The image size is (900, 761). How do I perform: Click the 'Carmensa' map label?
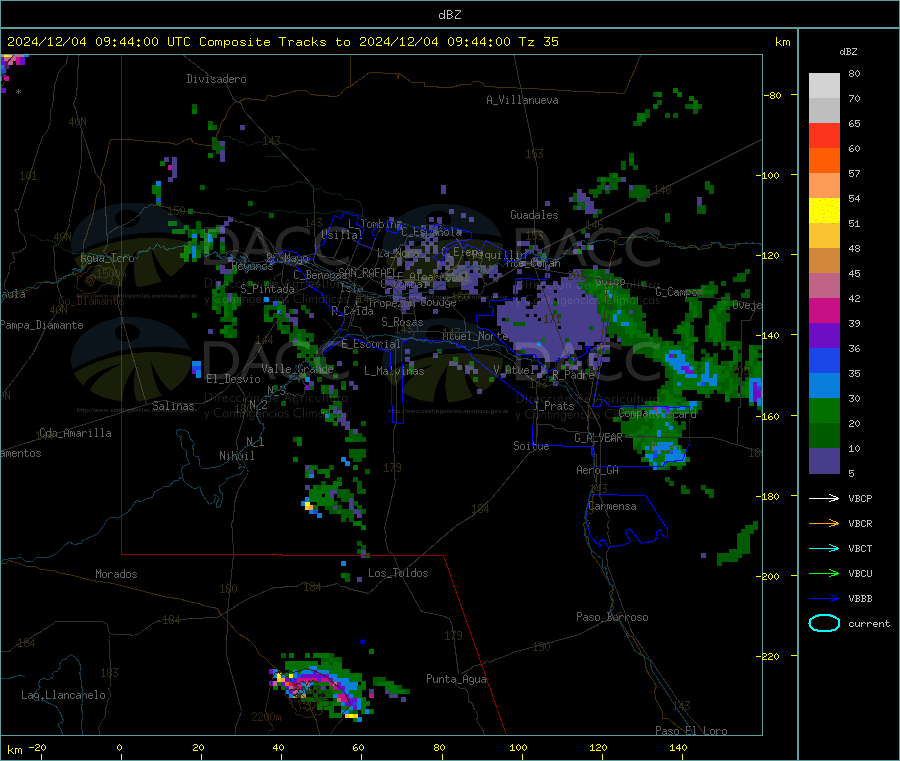pyautogui.click(x=612, y=506)
